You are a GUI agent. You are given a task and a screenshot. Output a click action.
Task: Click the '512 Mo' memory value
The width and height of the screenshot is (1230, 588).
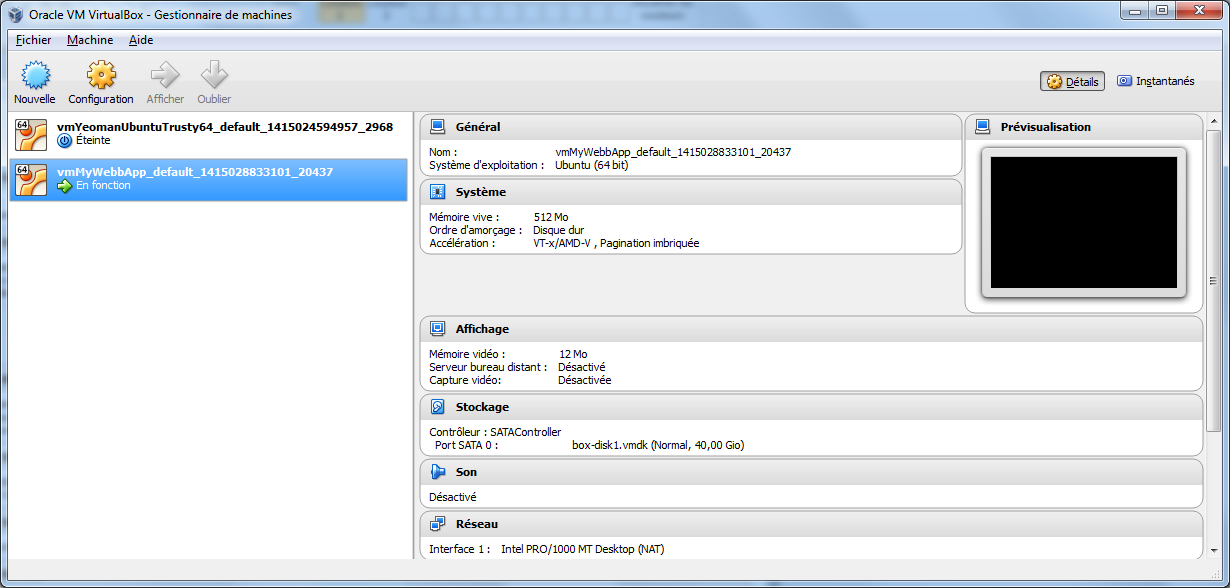(551, 217)
